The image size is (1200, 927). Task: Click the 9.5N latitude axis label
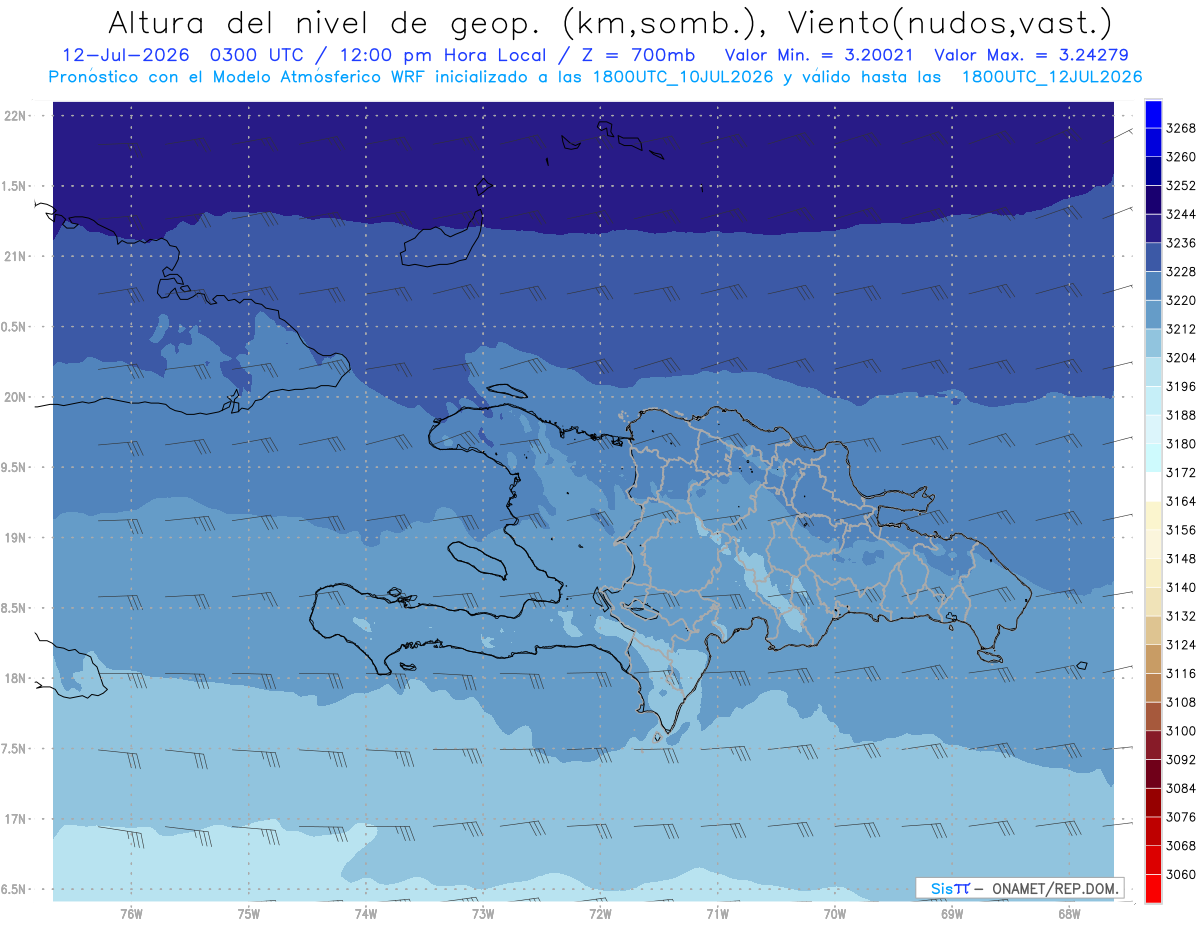click(15, 467)
